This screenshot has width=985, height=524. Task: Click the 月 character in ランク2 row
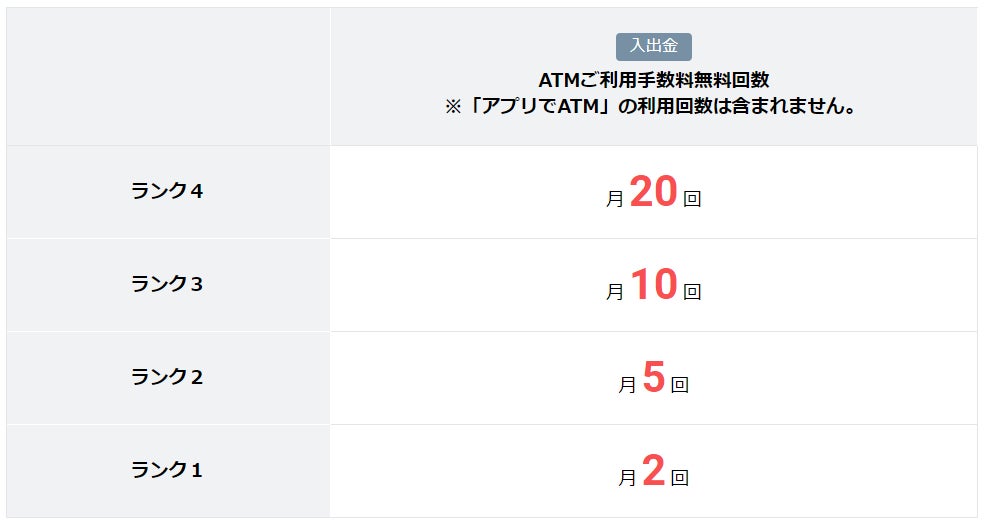(627, 385)
